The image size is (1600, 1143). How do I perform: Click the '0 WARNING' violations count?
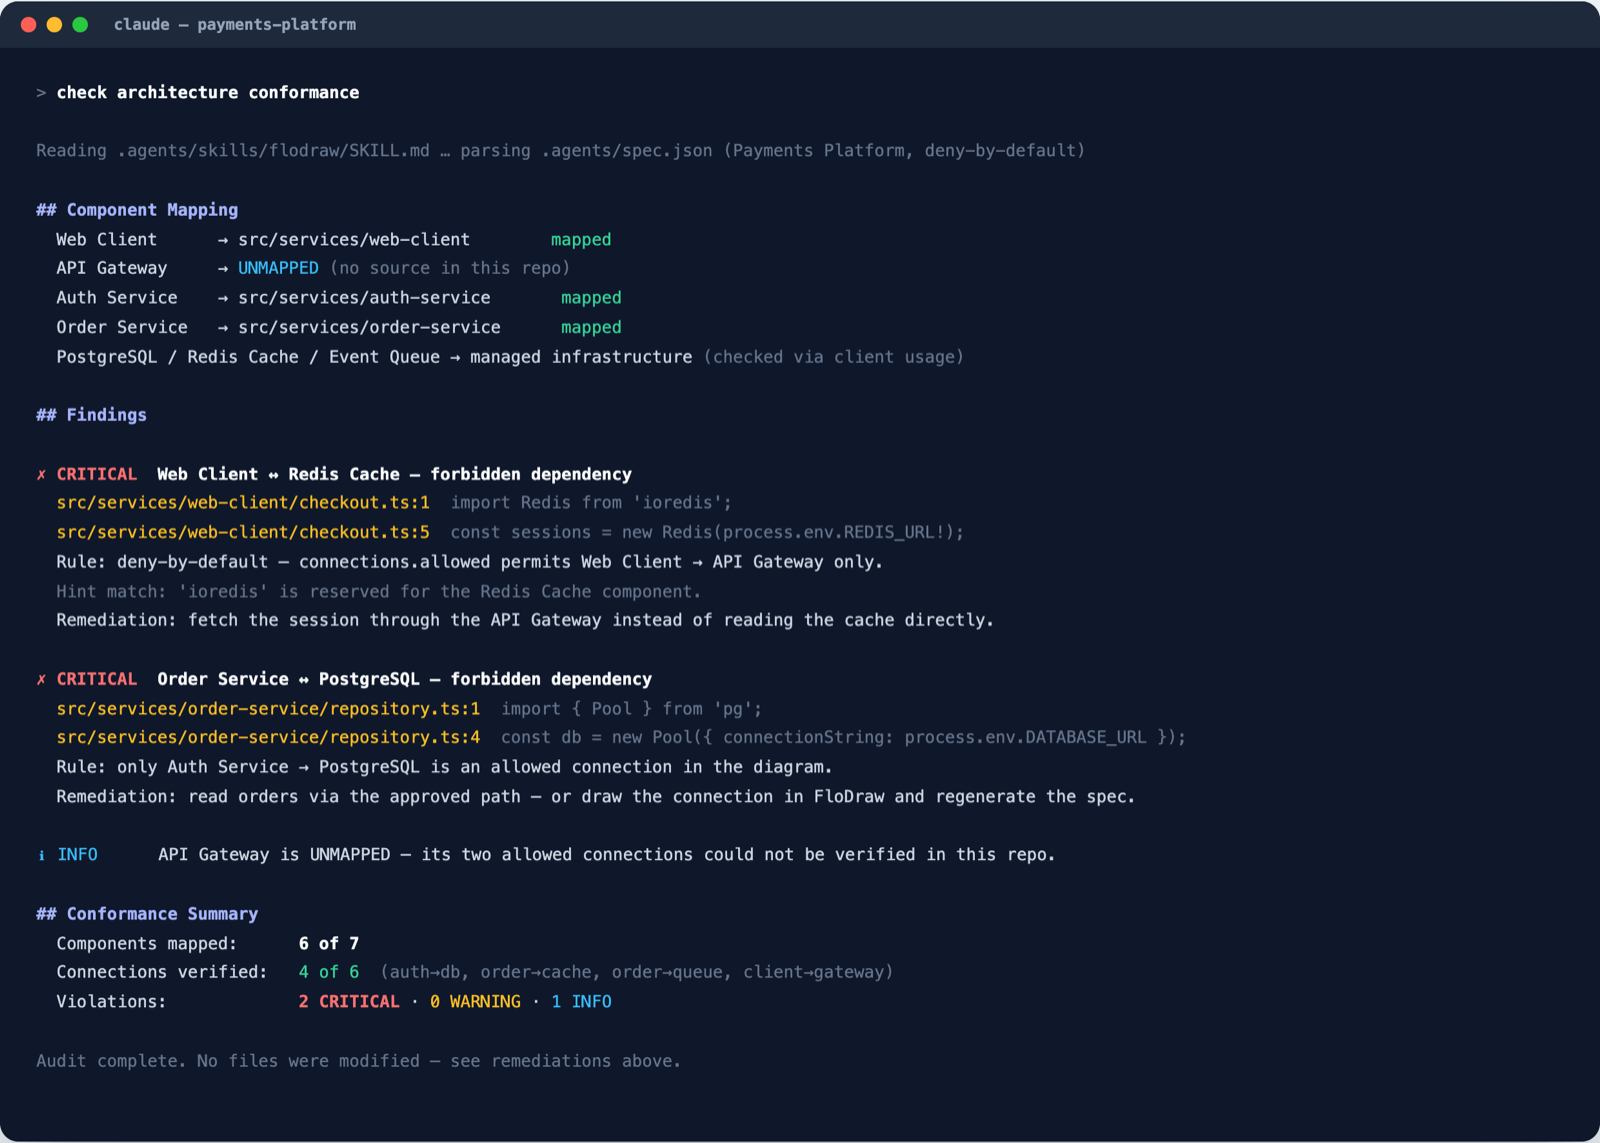tap(475, 1002)
